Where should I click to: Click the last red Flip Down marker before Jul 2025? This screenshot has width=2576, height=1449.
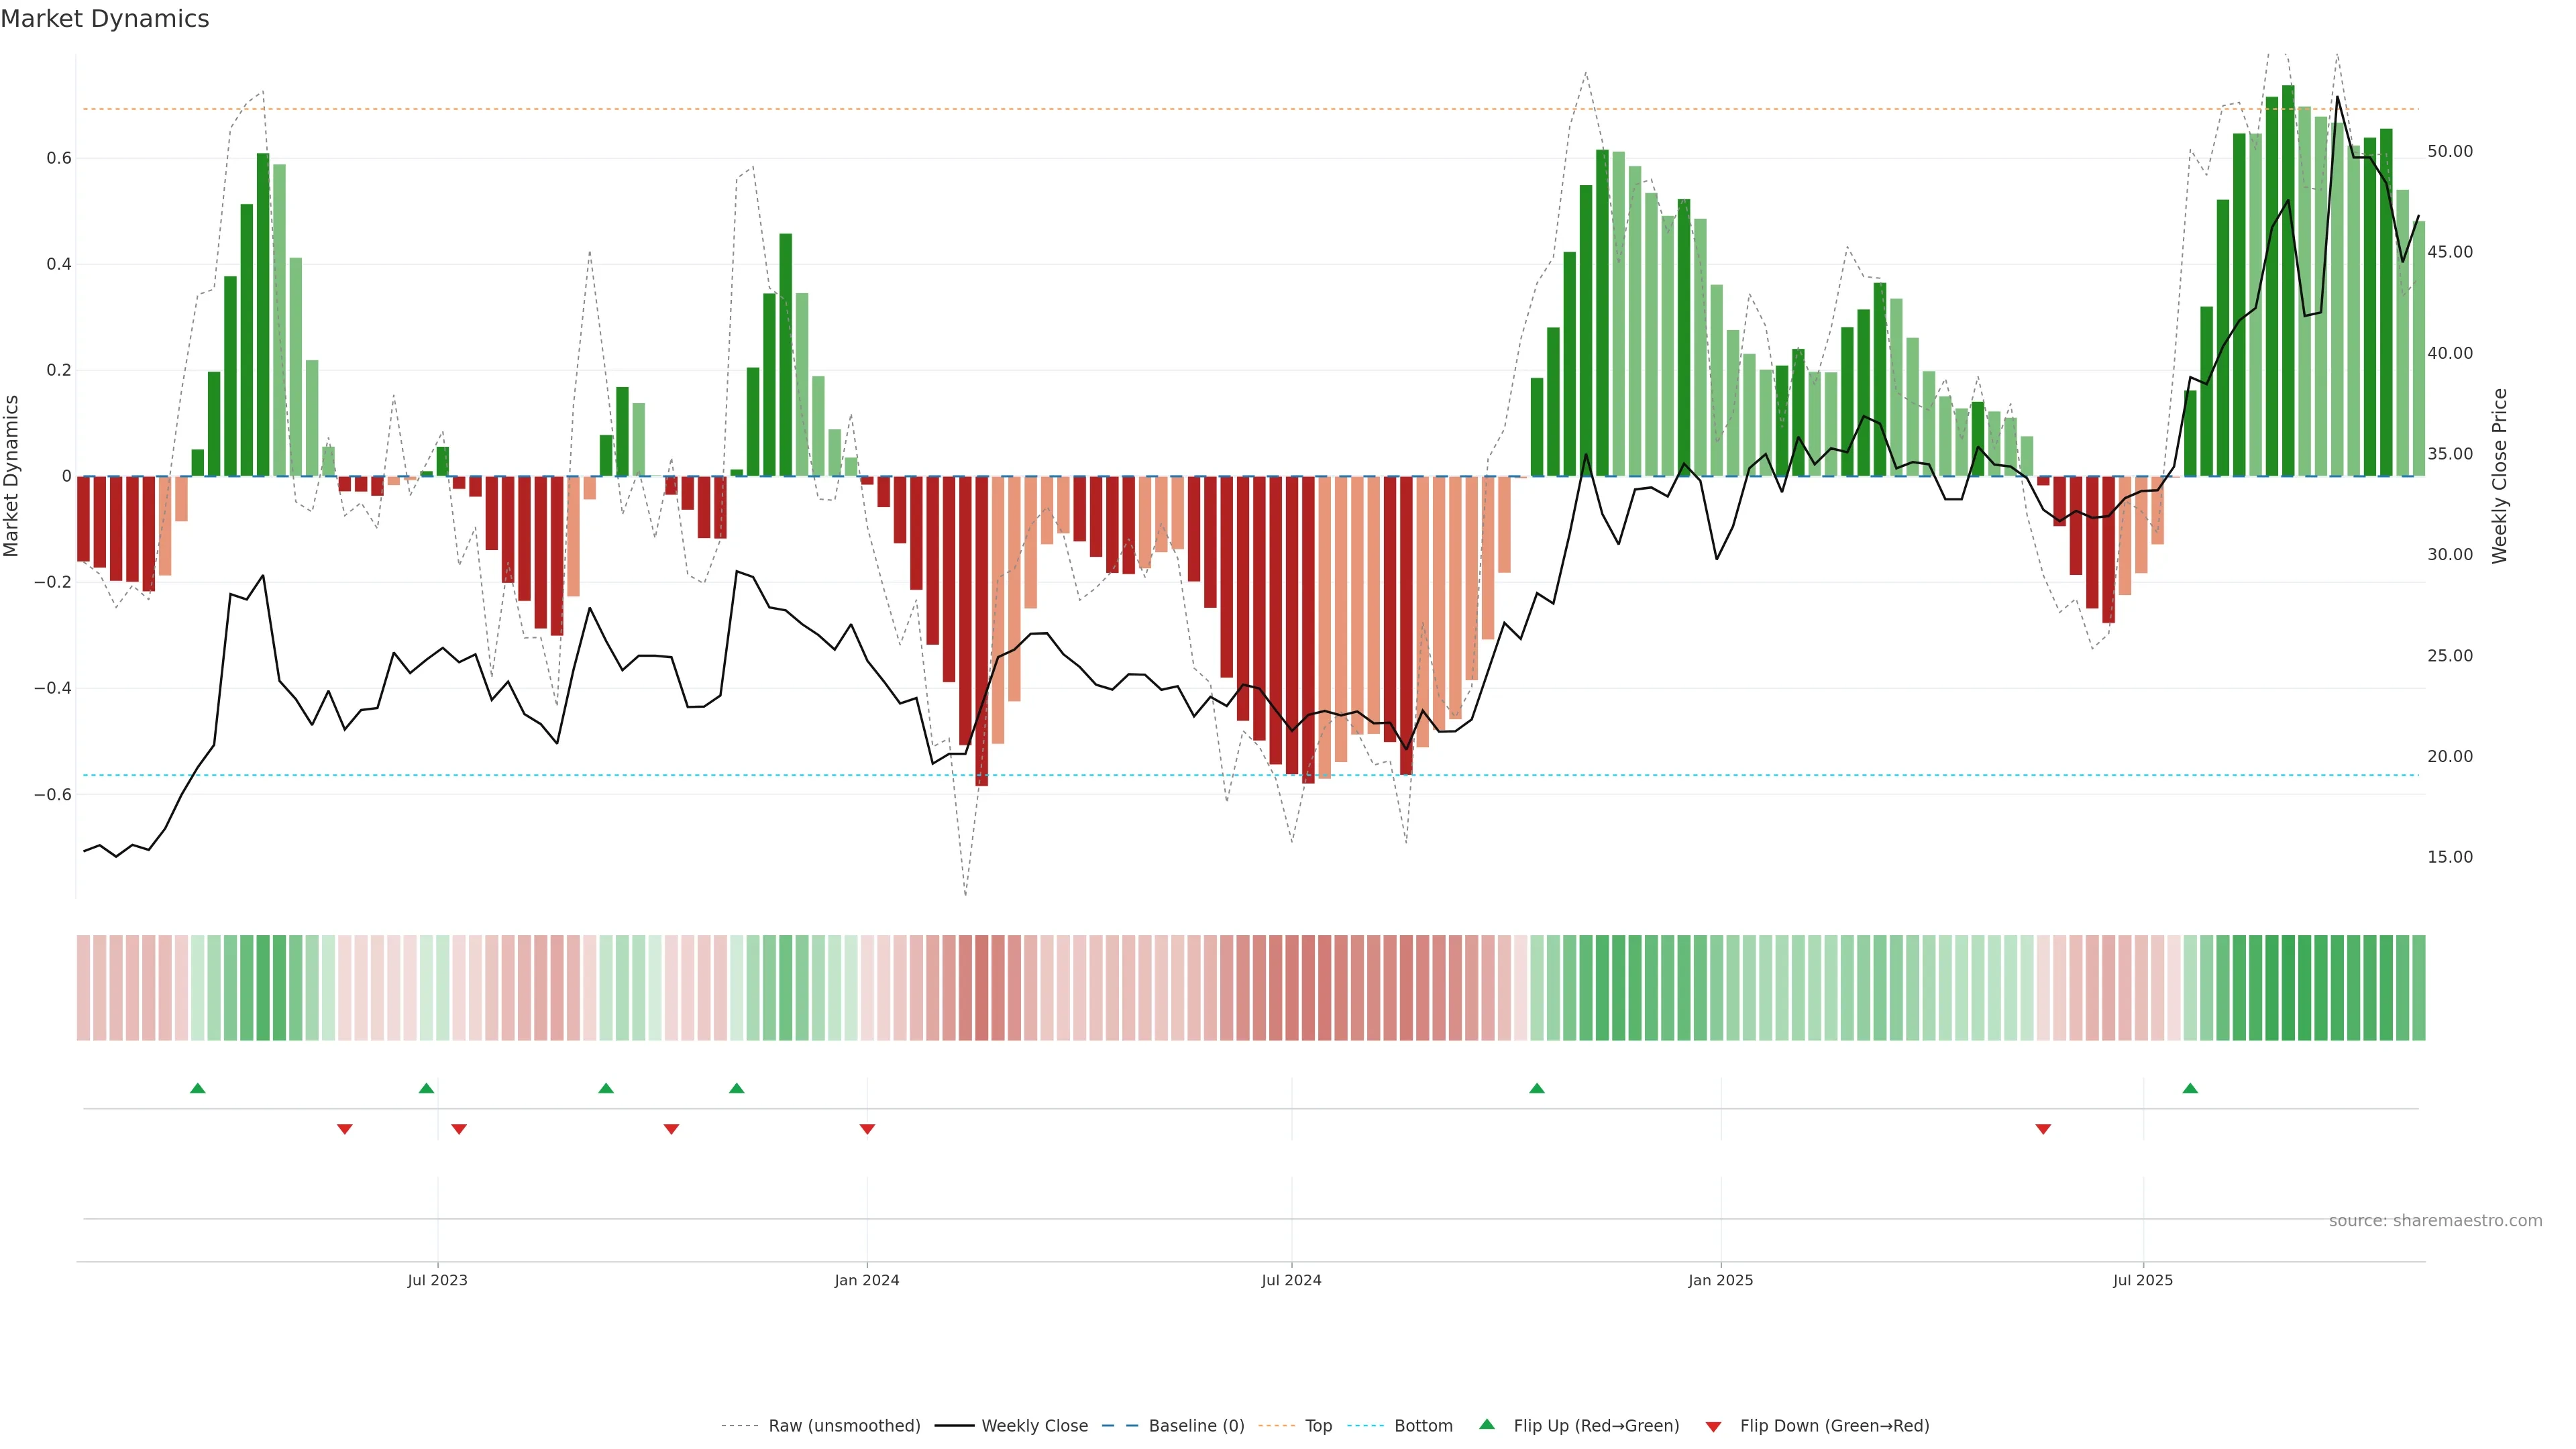pos(2043,1129)
